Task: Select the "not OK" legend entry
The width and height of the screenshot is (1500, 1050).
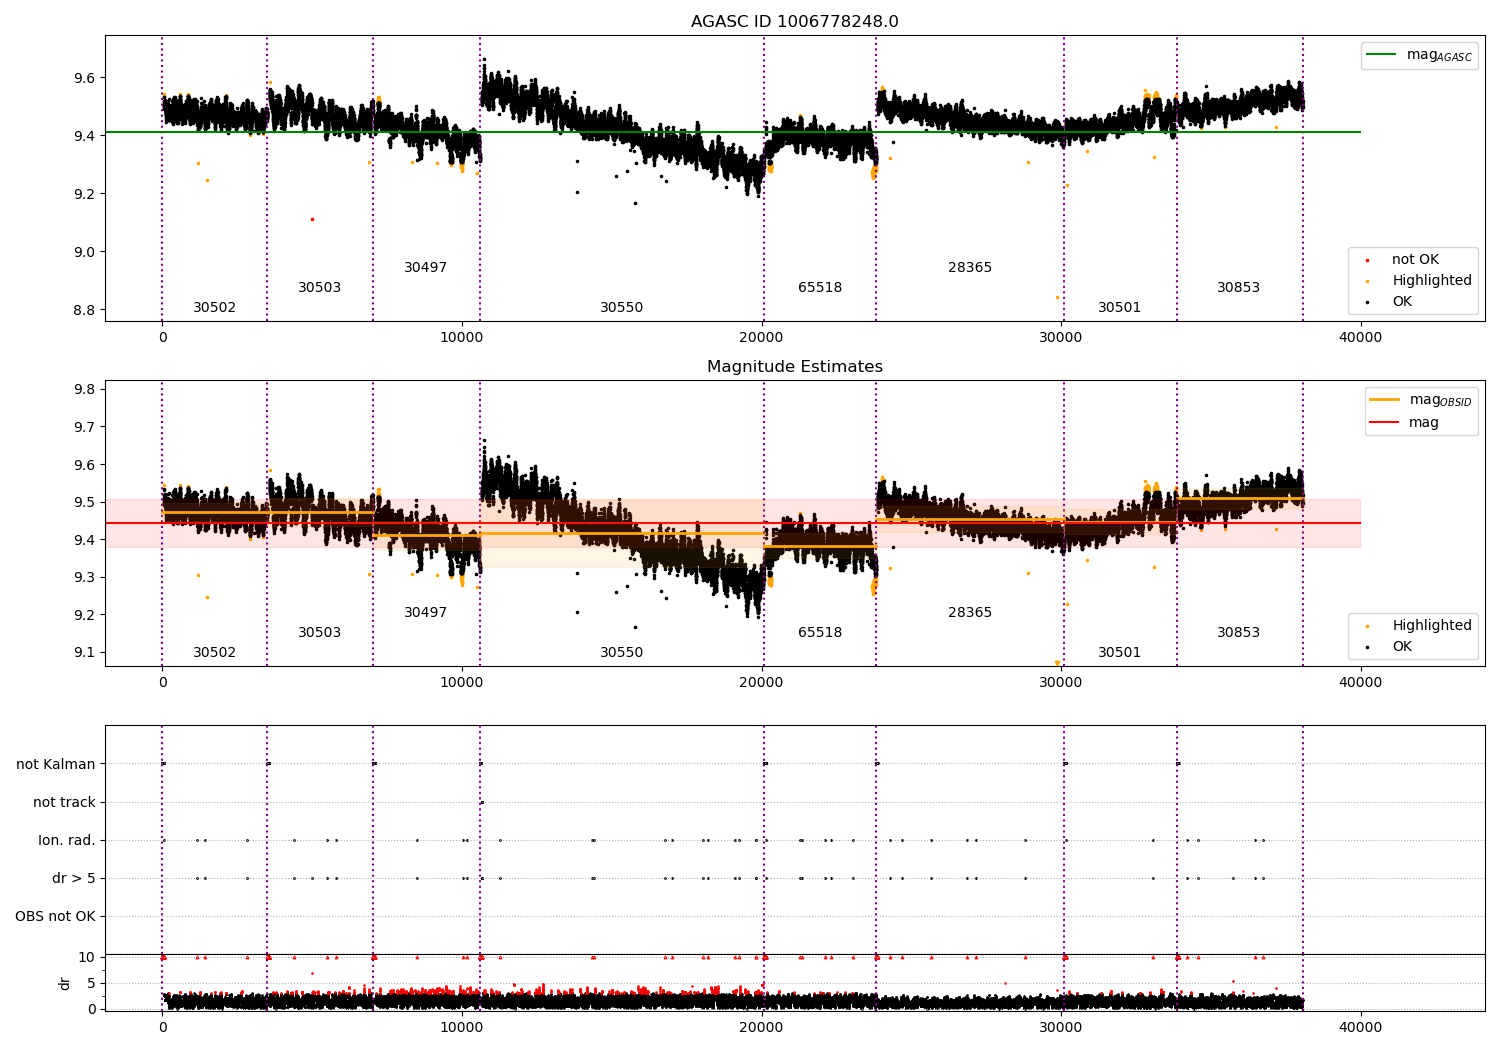Action: click(x=1415, y=260)
